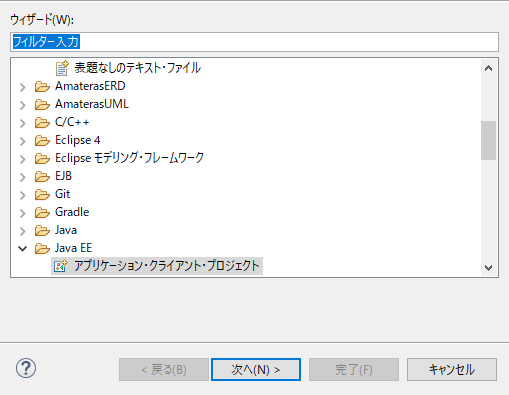Image resolution: width=509 pixels, height=395 pixels.
Task: Click the disabled < 戻る(B) button
Action: click(x=164, y=369)
